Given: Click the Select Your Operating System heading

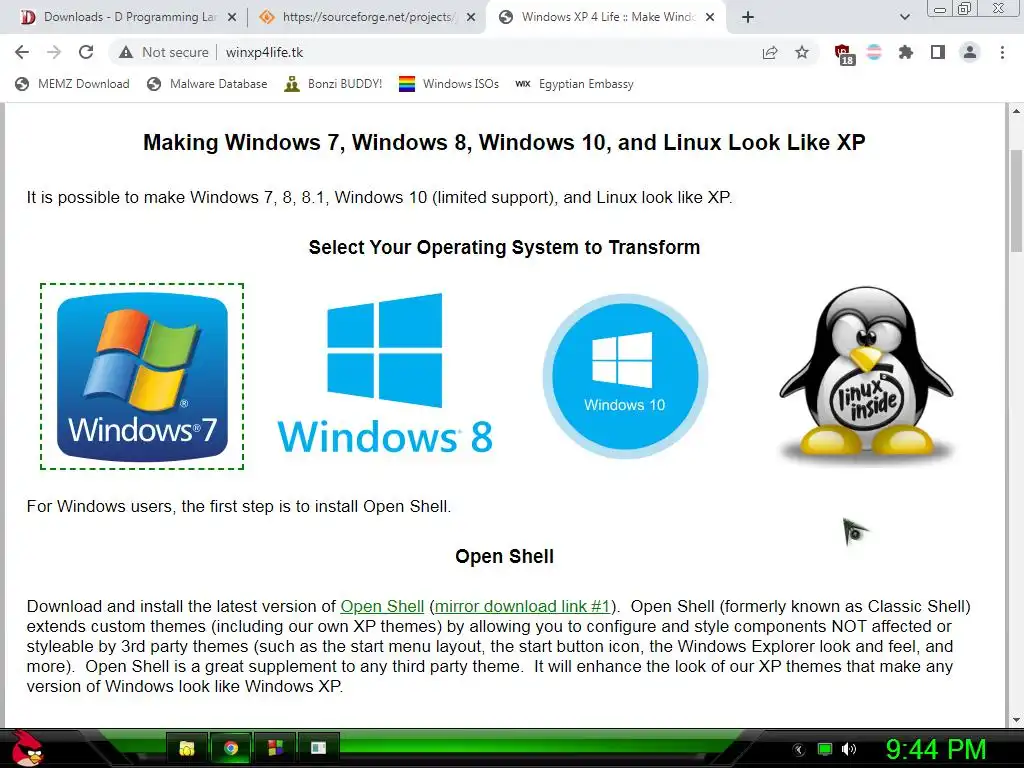Looking at the screenshot, I should (x=504, y=248).
